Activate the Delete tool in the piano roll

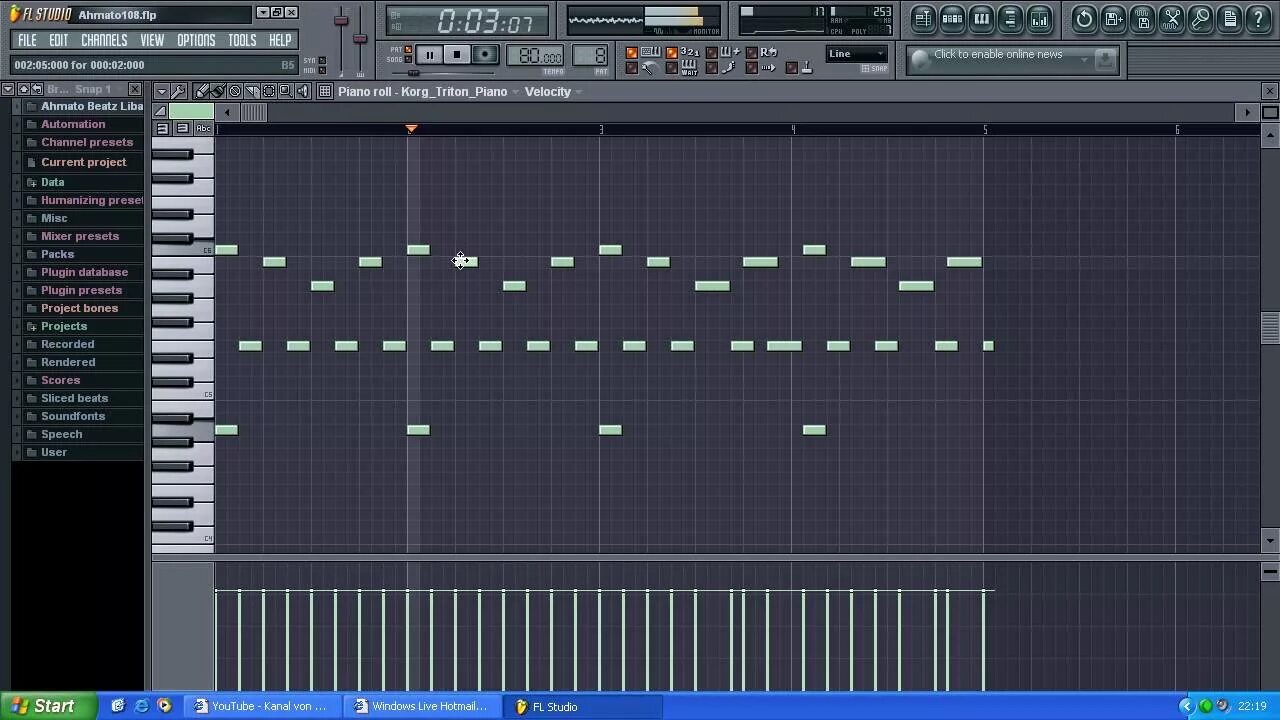tap(235, 91)
